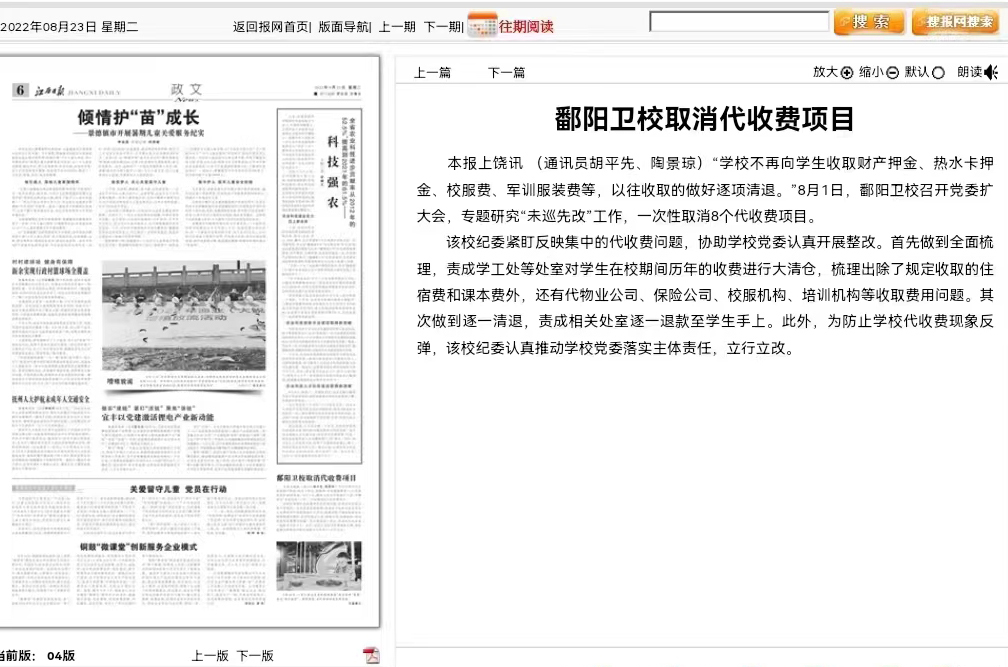Click into the search input field
Screen dimensions: 1008x667
739,21
